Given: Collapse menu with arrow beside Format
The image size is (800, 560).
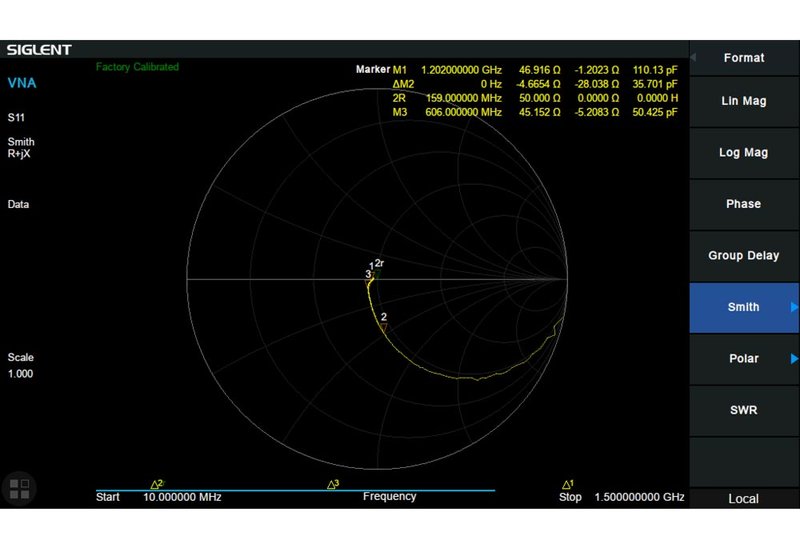Looking at the screenshot, I should point(693,57).
